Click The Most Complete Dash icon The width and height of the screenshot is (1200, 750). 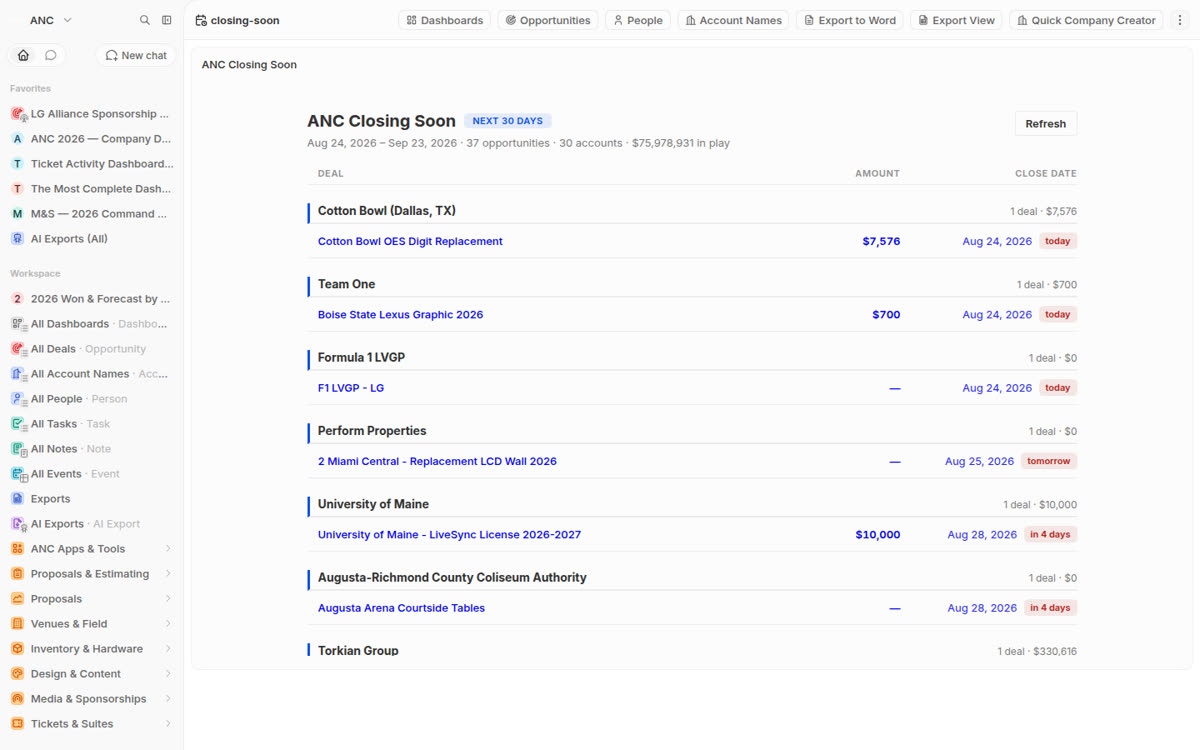click(18, 189)
